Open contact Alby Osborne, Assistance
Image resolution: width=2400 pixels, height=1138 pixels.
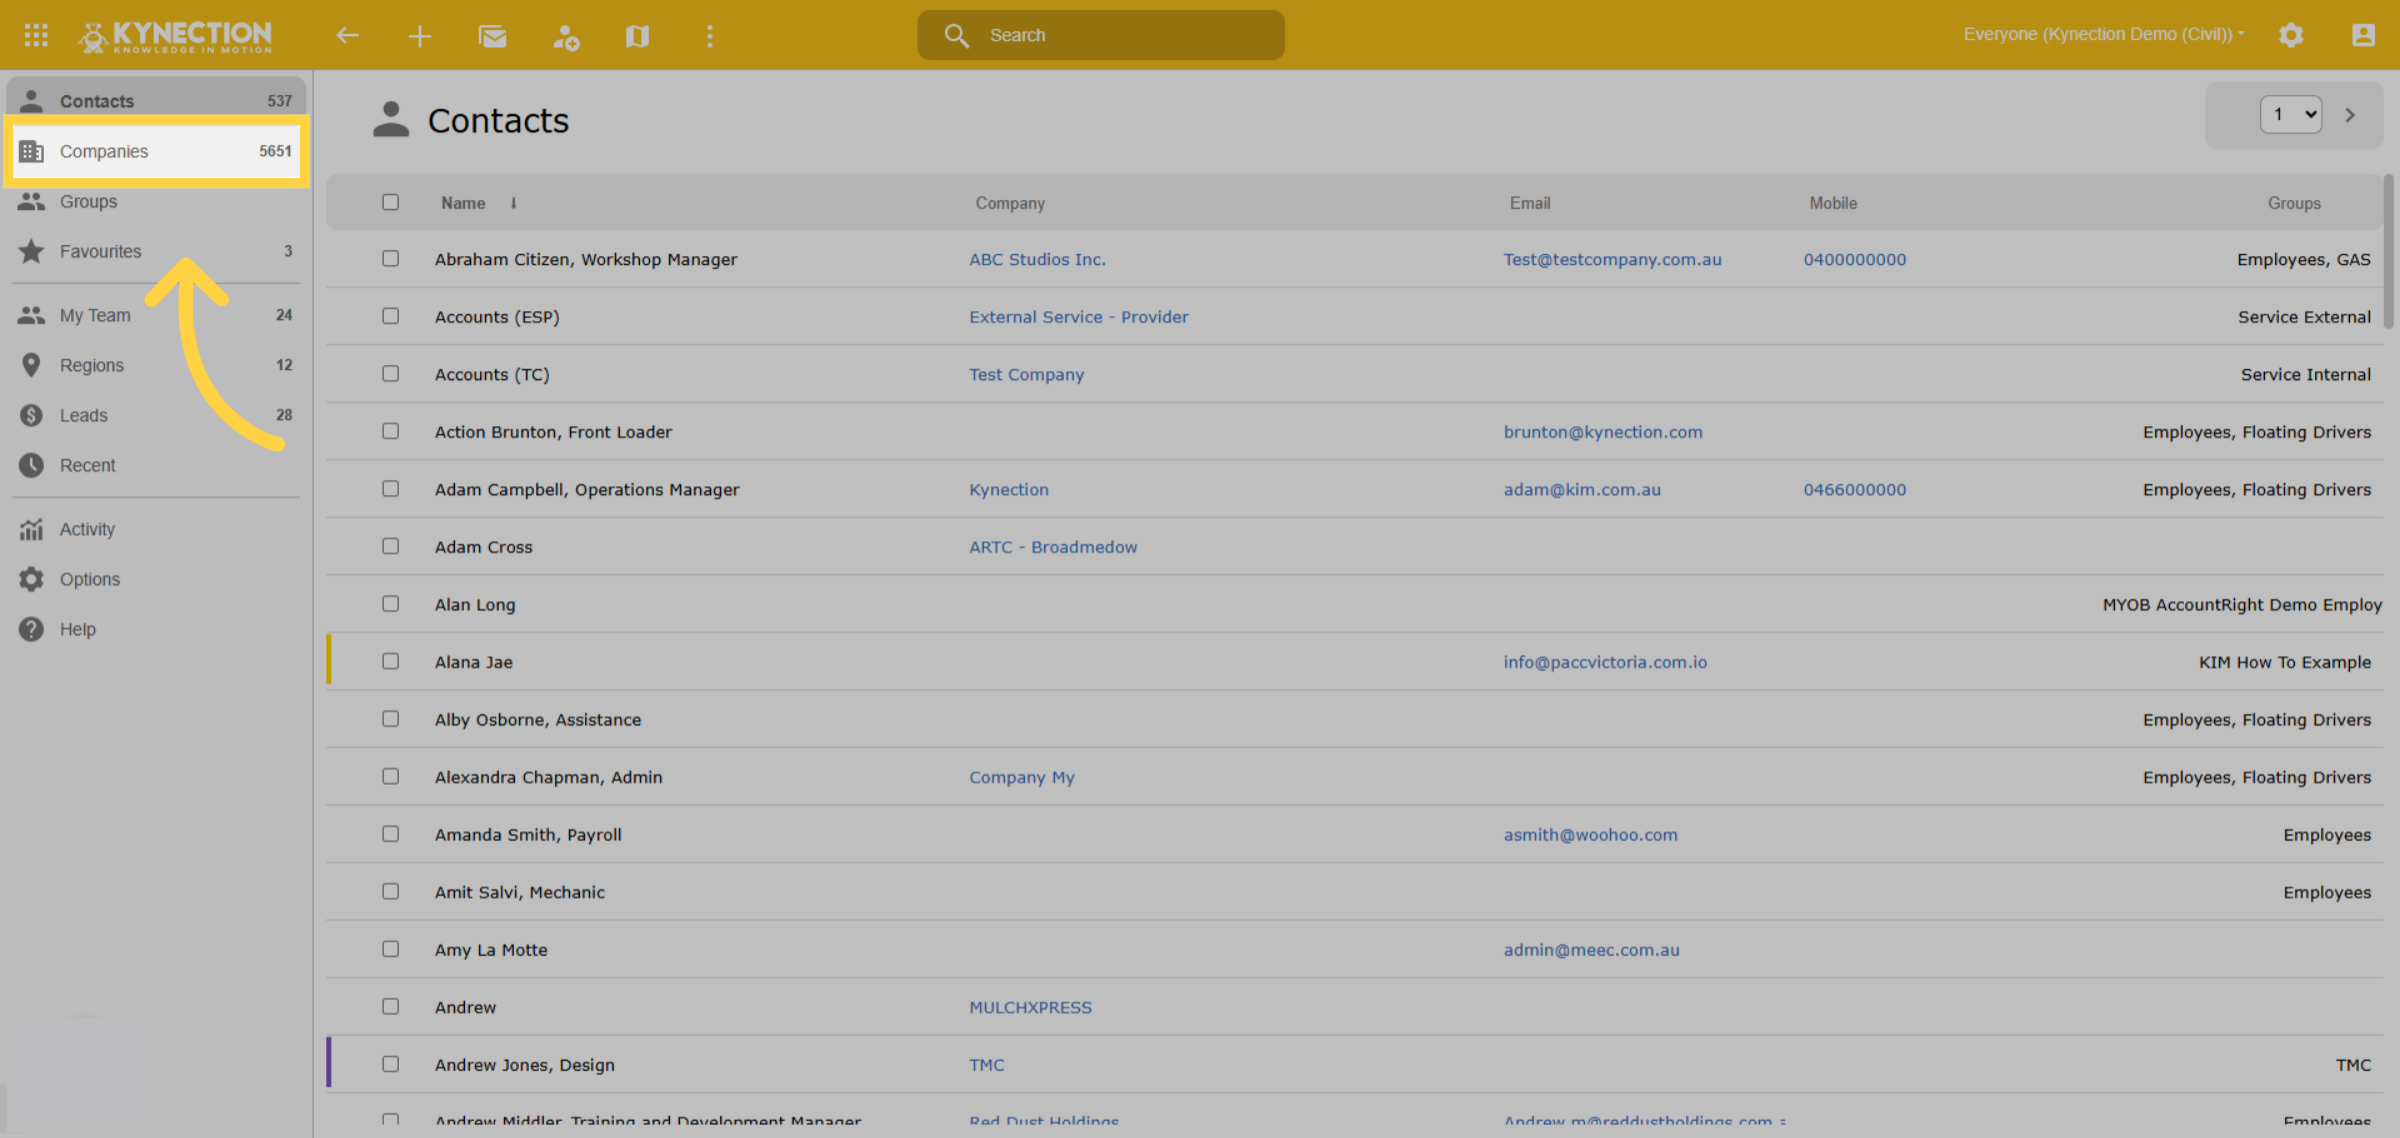pyautogui.click(x=537, y=720)
